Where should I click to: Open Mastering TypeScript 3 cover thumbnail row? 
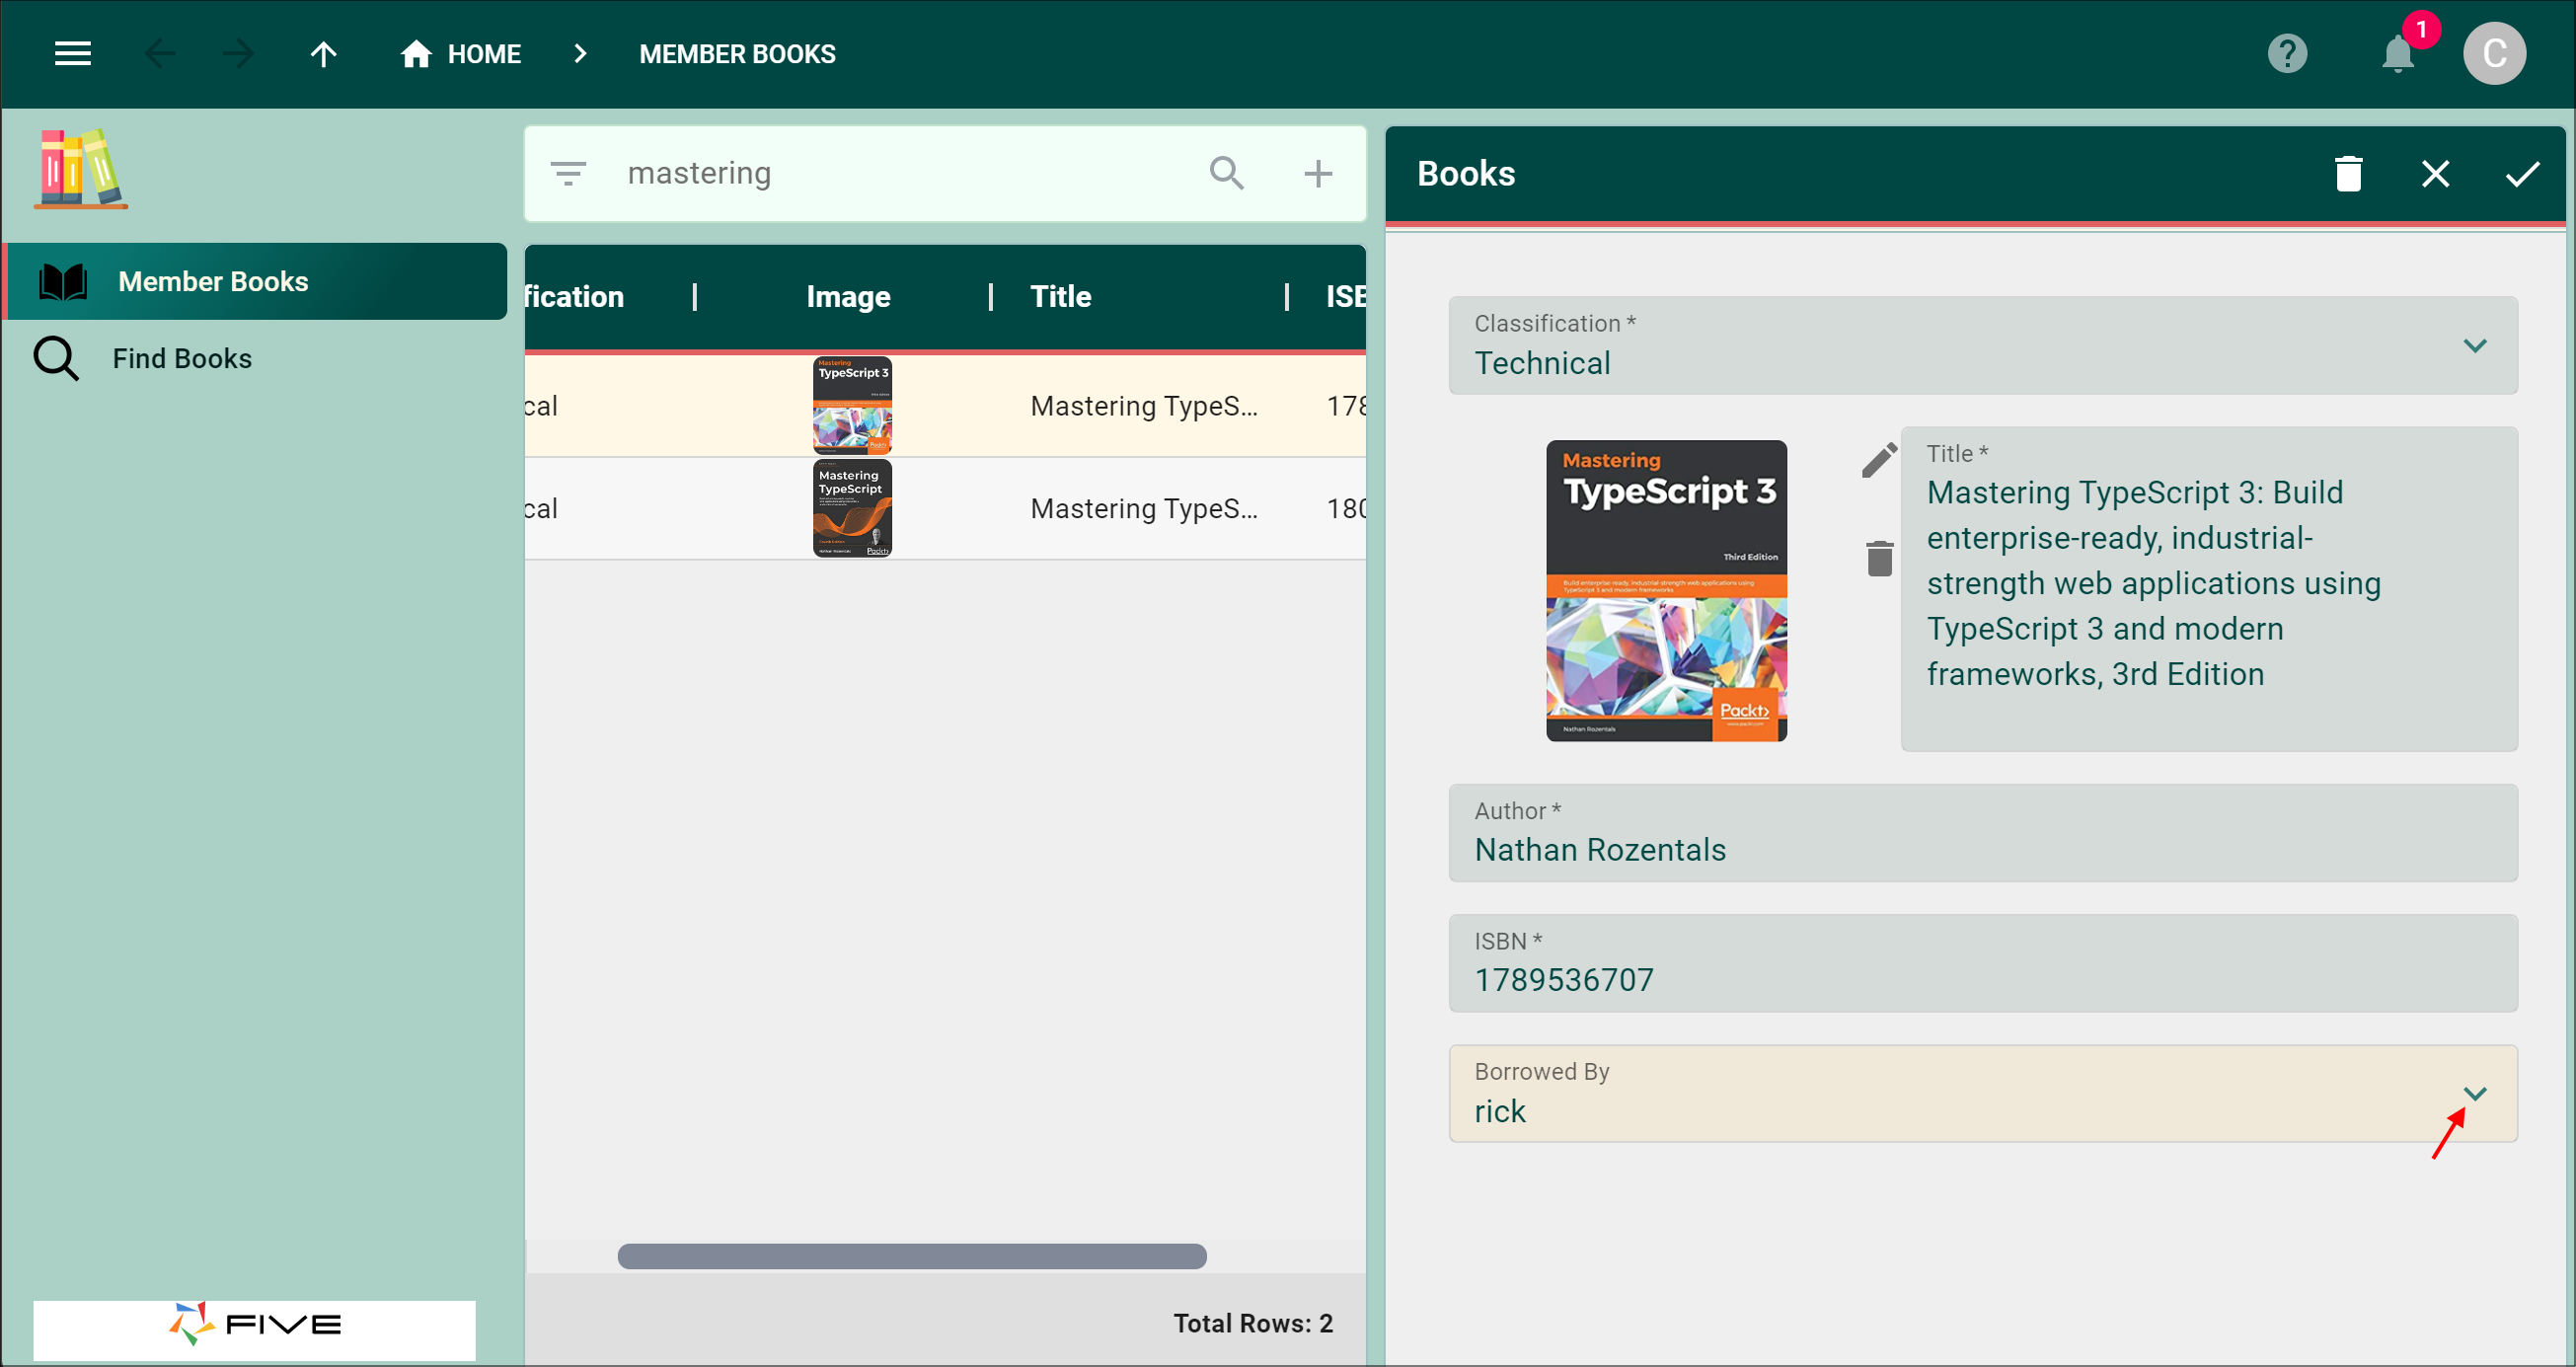pos(852,406)
